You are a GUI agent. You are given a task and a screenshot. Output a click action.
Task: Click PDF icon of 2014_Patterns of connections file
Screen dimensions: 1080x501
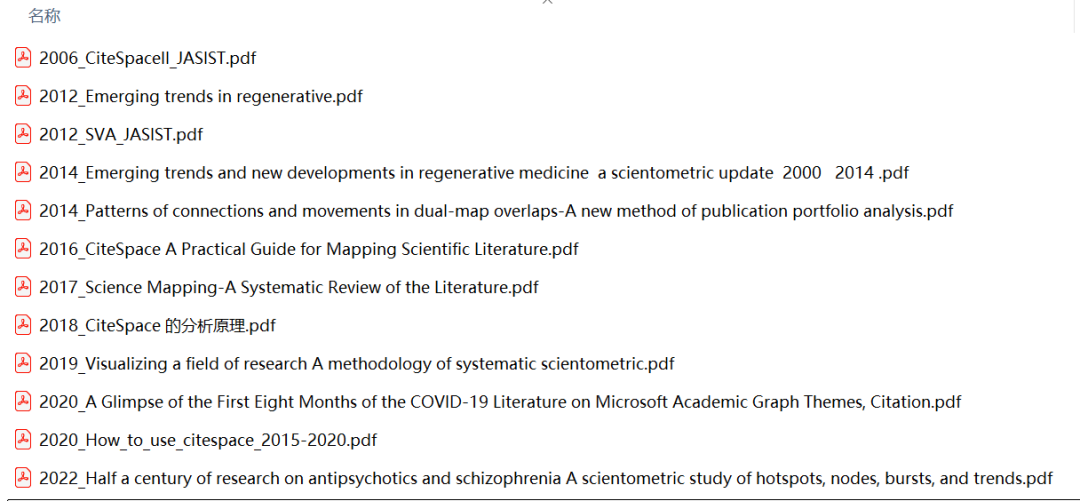(23, 210)
